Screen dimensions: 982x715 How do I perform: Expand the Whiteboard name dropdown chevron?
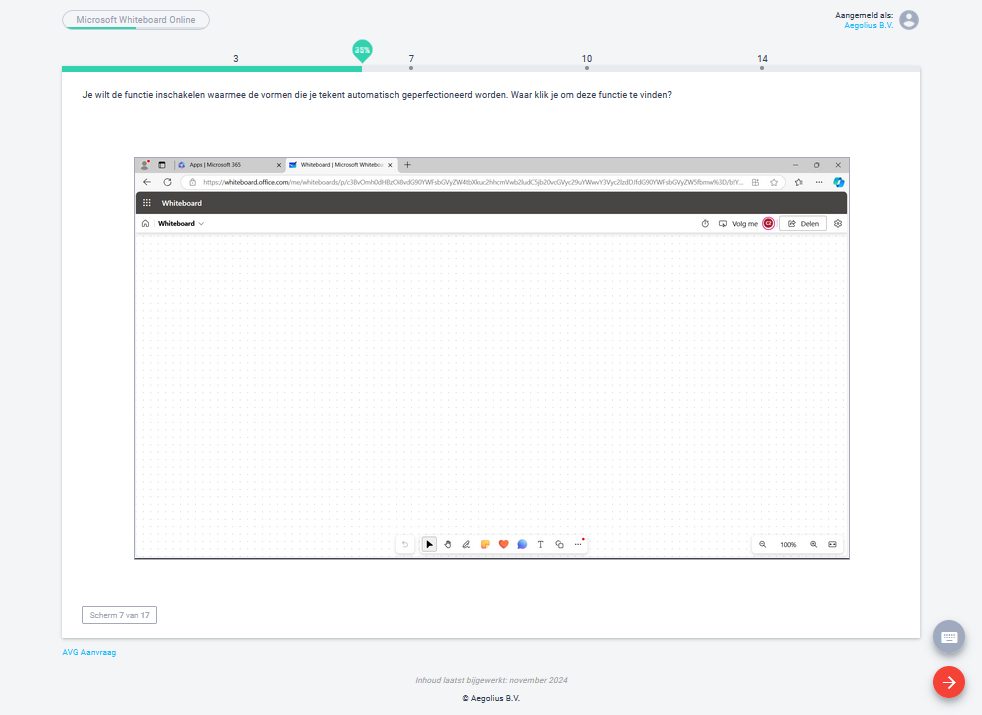[201, 224]
